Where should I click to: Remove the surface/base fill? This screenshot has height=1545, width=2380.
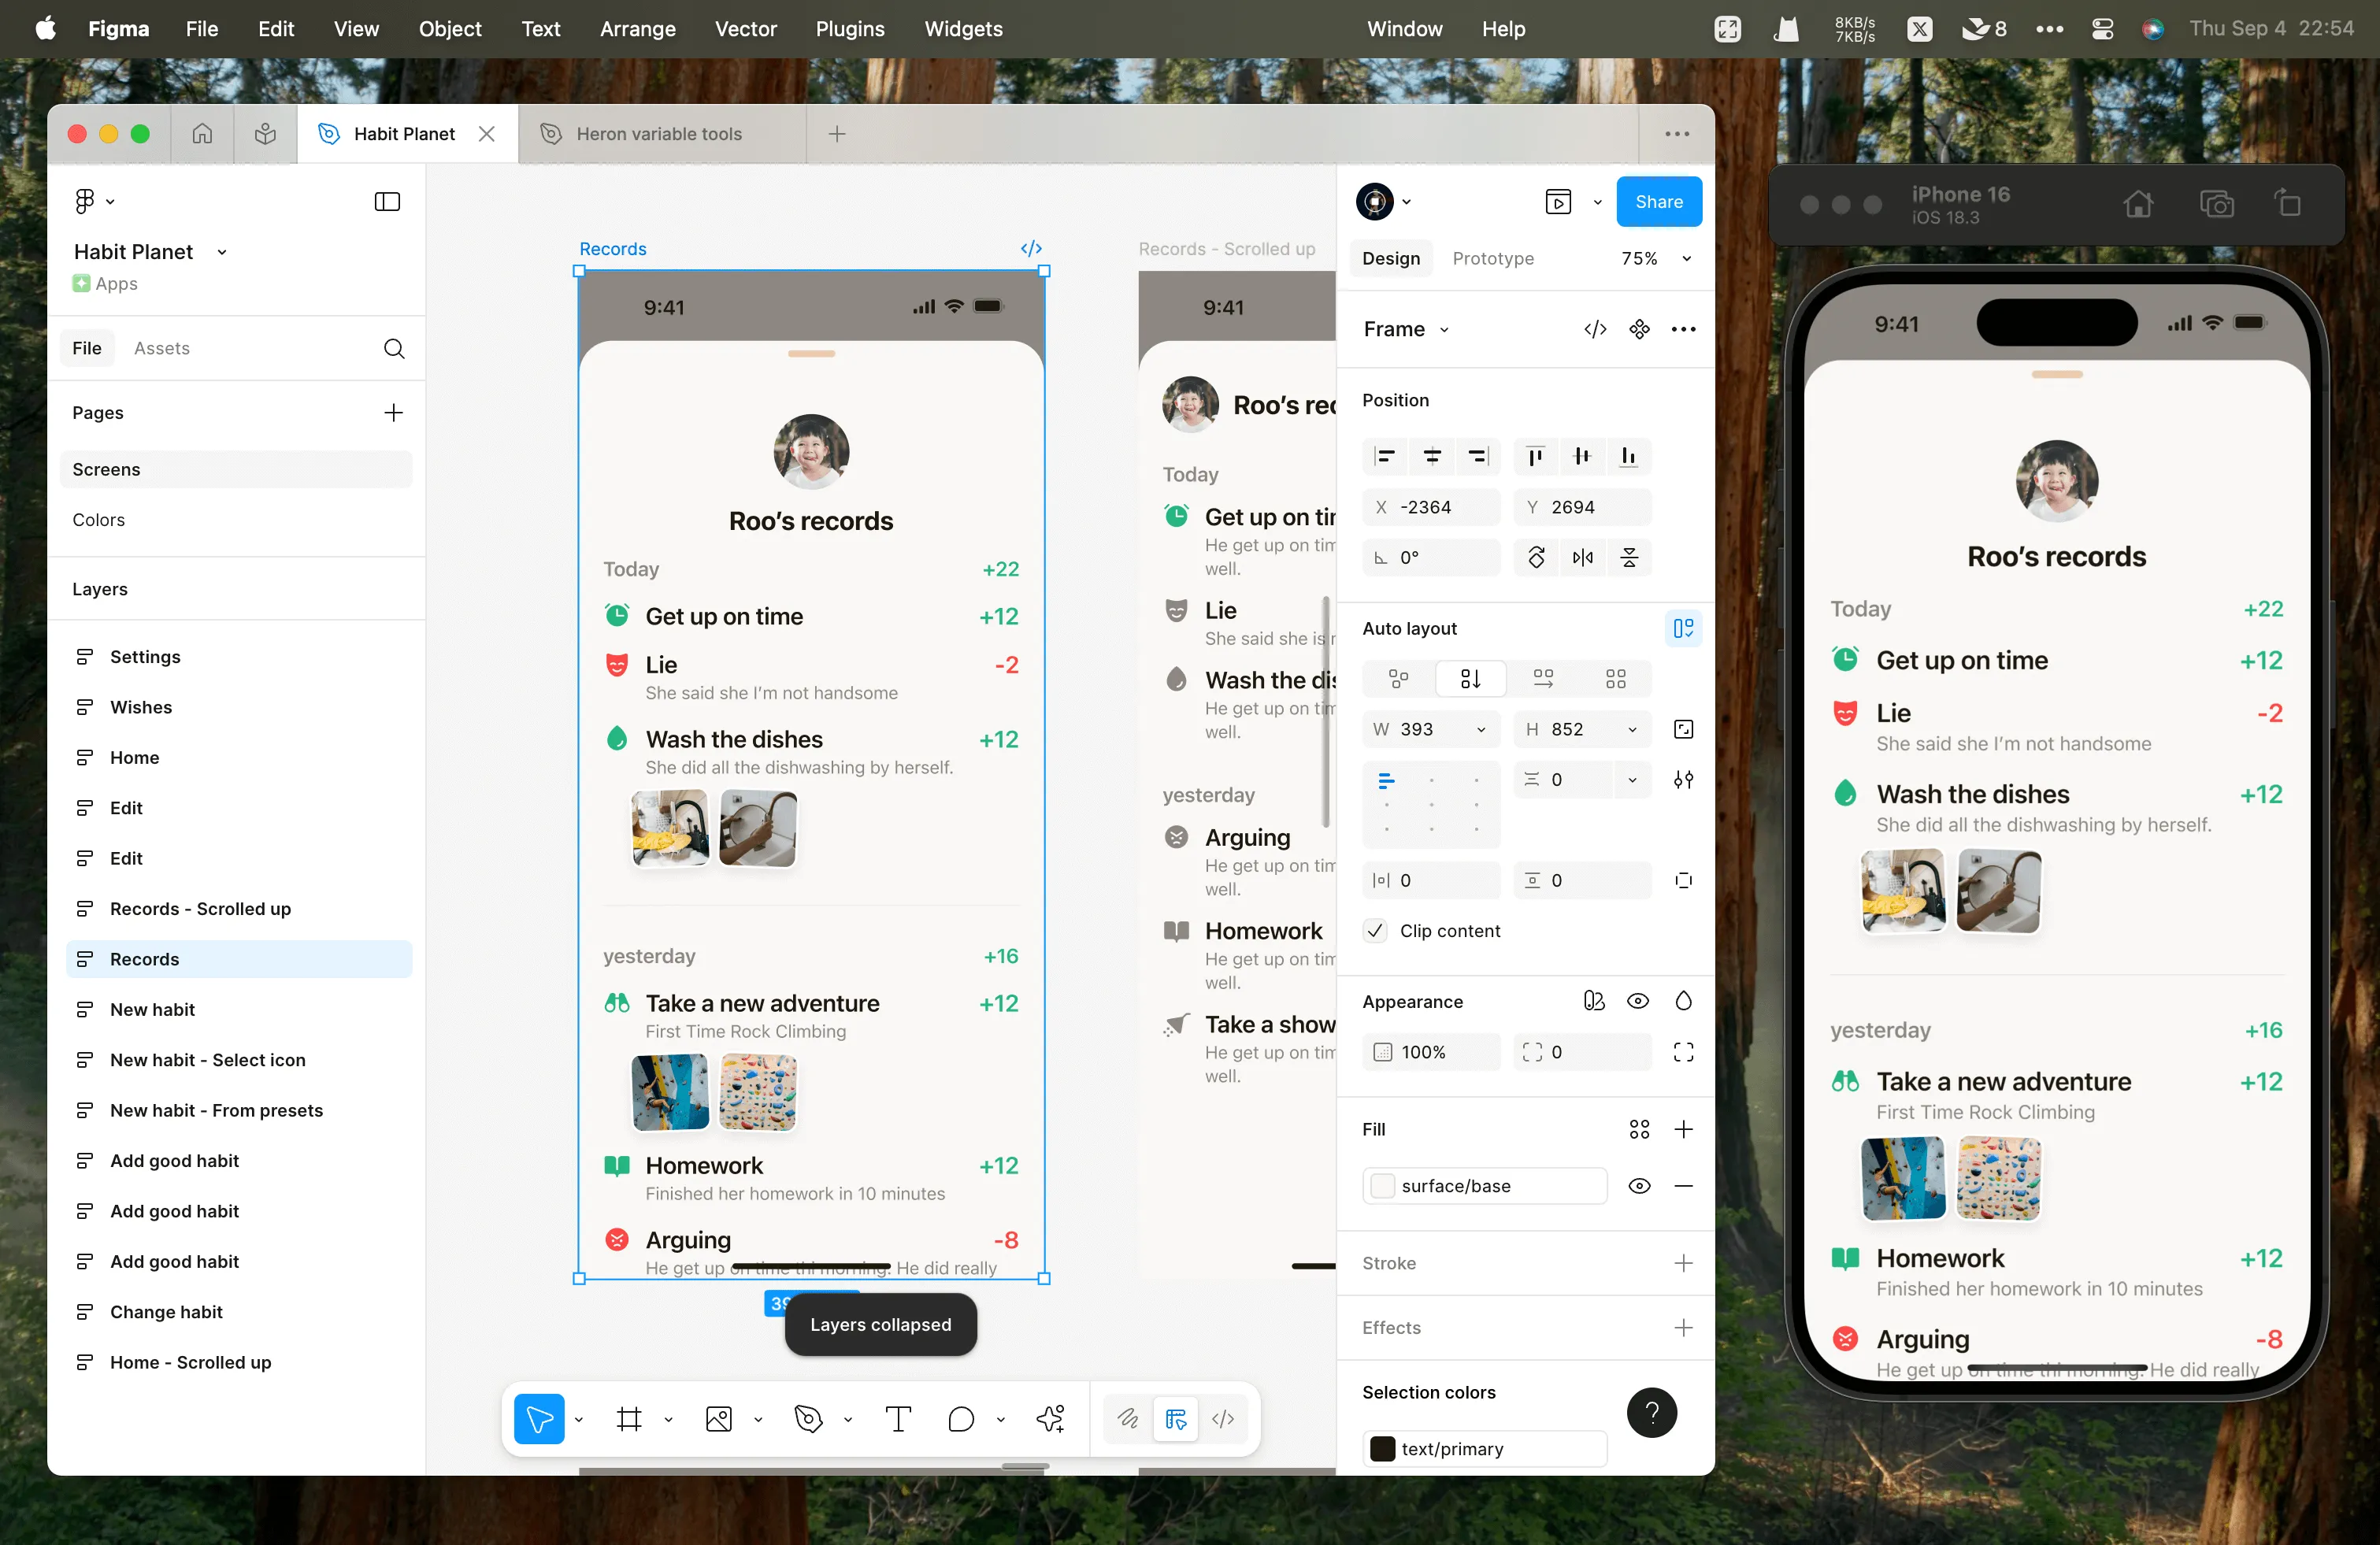tap(1683, 1185)
